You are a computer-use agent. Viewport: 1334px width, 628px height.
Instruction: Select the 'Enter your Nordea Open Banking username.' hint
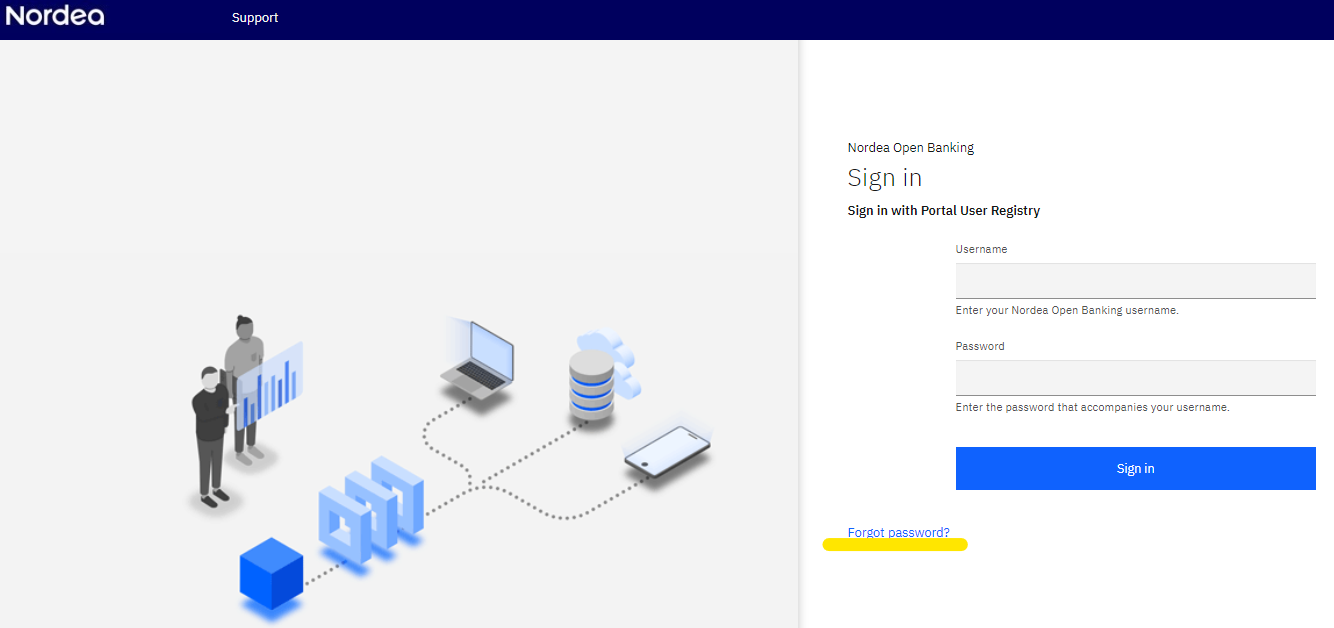coord(1067,310)
